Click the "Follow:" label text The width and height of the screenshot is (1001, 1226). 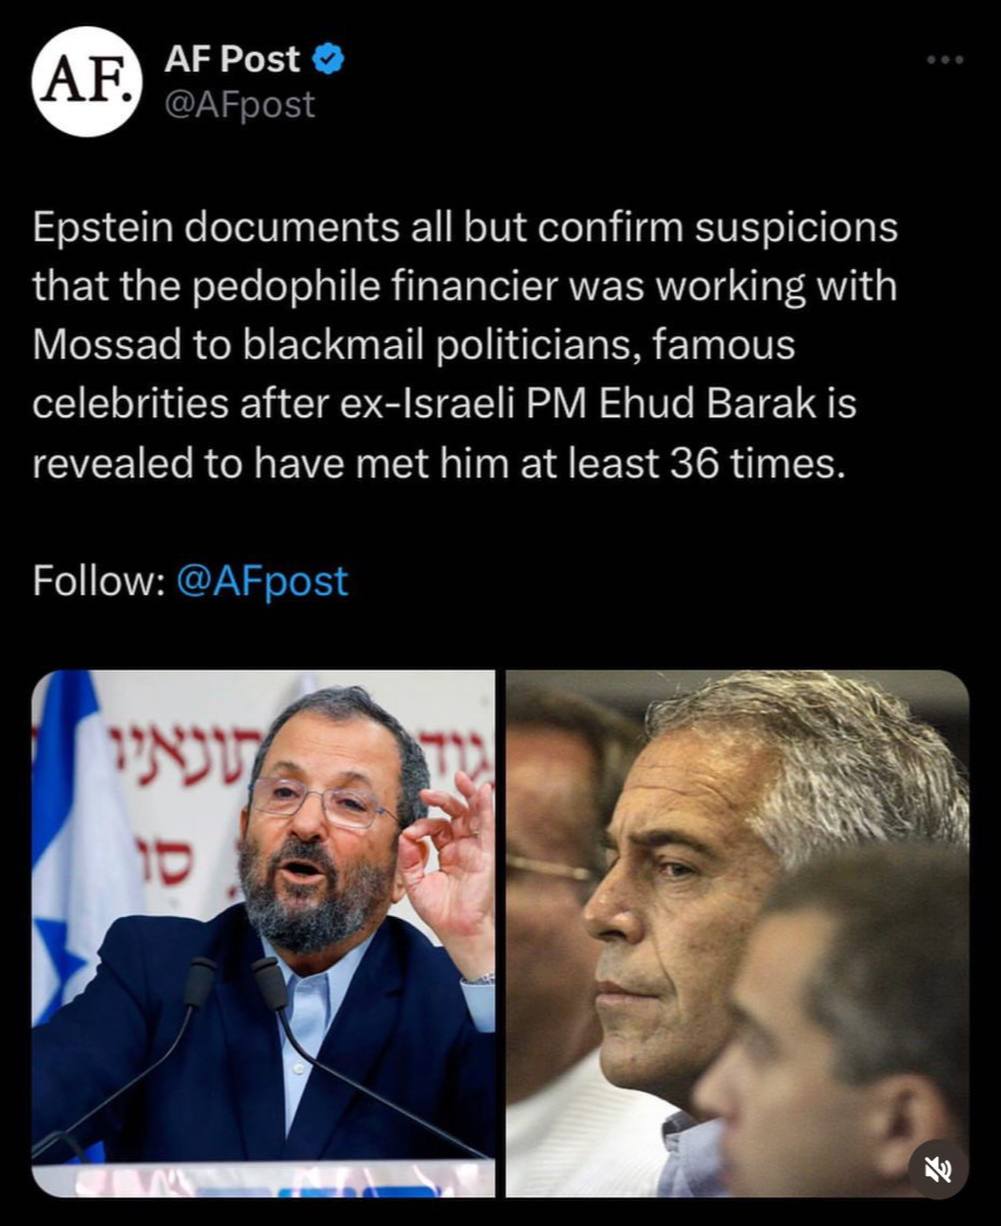pos(98,581)
